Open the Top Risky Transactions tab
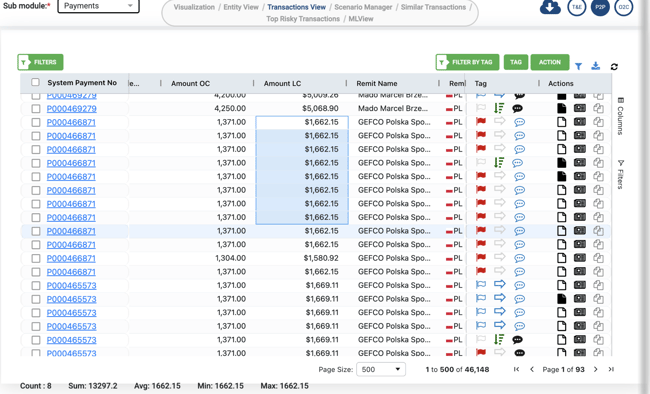 click(x=303, y=19)
